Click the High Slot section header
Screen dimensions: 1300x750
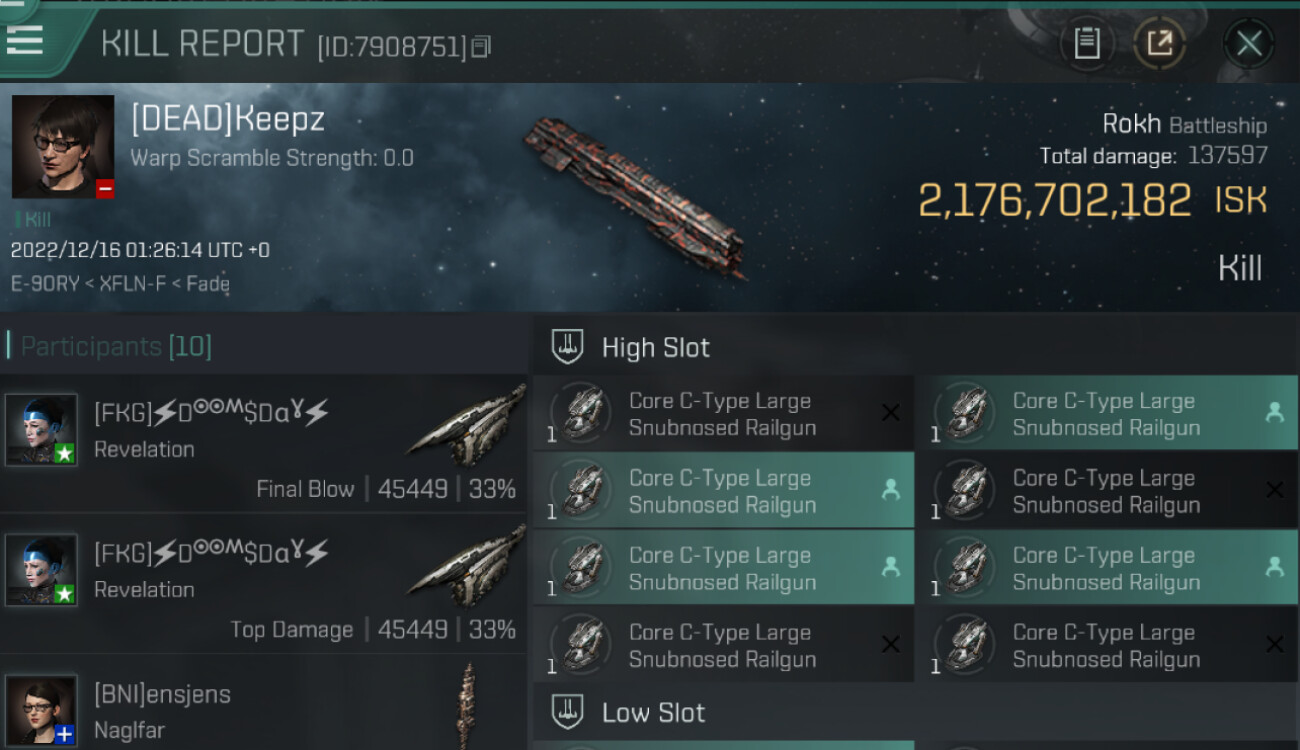click(655, 347)
